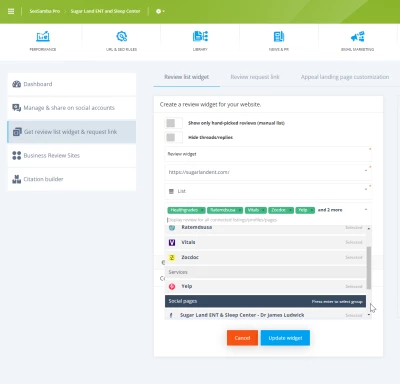
Task: Select Sugar Land ENT & Sleep Center Facebook page
Action: pos(265,315)
